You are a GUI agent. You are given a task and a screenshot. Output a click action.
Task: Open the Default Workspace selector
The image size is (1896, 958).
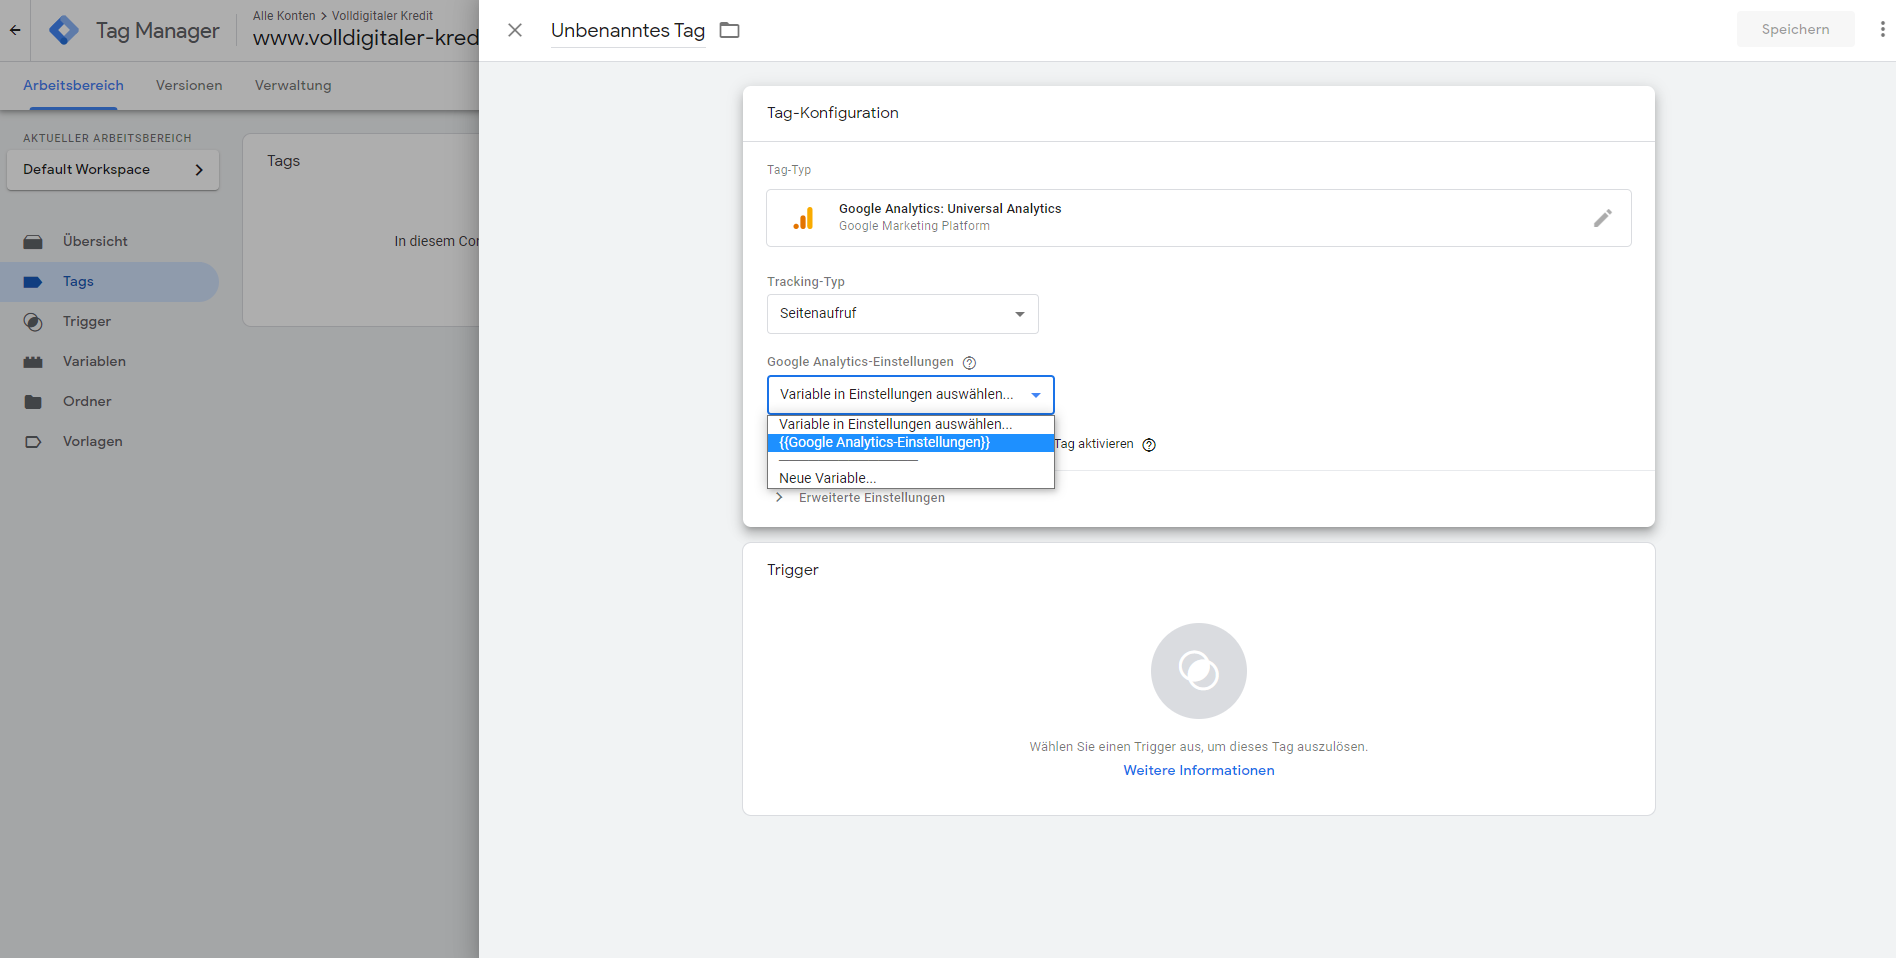click(x=113, y=170)
